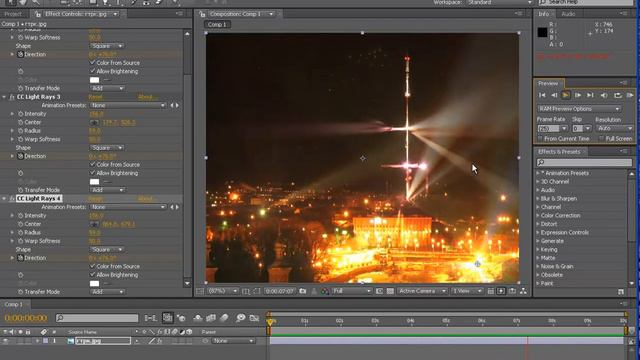This screenshot has width=640, height=360.
Task: Toggle pixel aspect ratio correction icon
Action: (x=491, y=291)
